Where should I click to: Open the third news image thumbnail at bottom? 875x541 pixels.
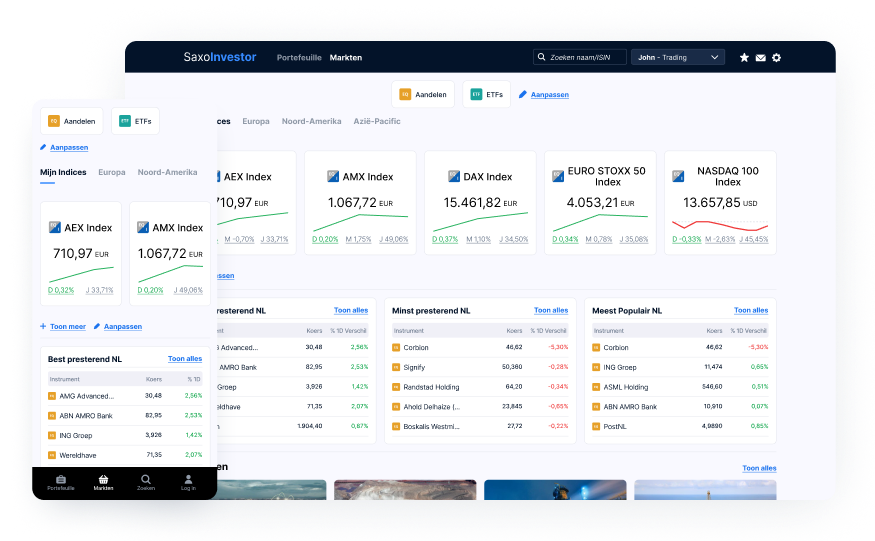[x=555, y=490]
